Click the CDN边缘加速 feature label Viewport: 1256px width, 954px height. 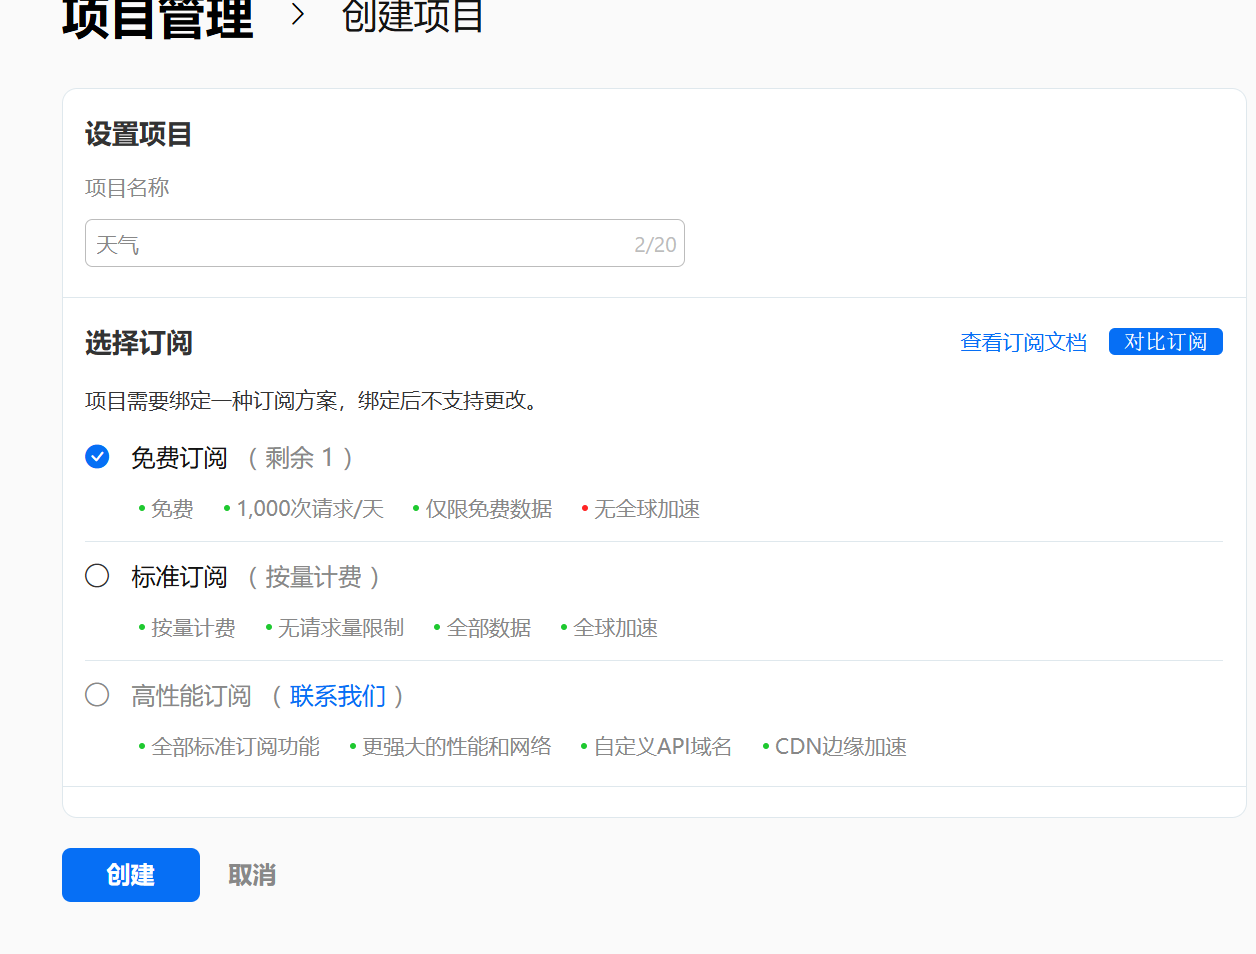coord(844,746)
